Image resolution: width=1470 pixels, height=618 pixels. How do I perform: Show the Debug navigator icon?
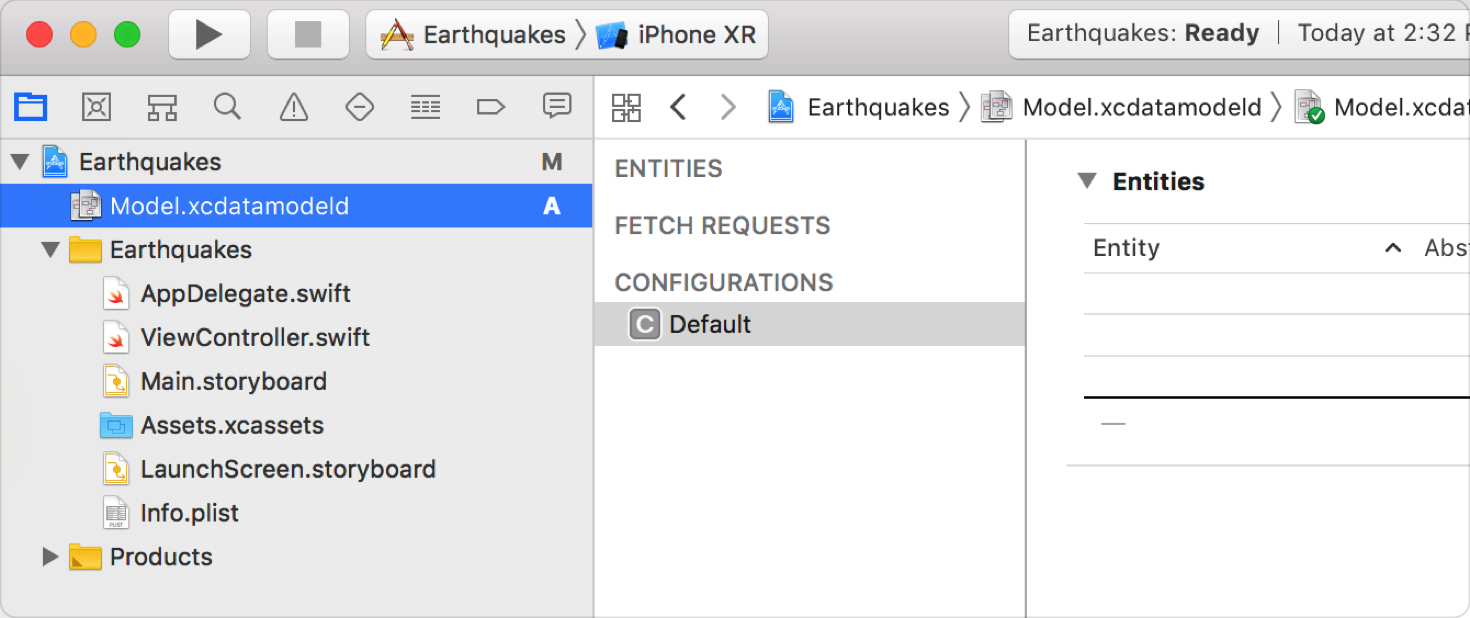point(425,106)
